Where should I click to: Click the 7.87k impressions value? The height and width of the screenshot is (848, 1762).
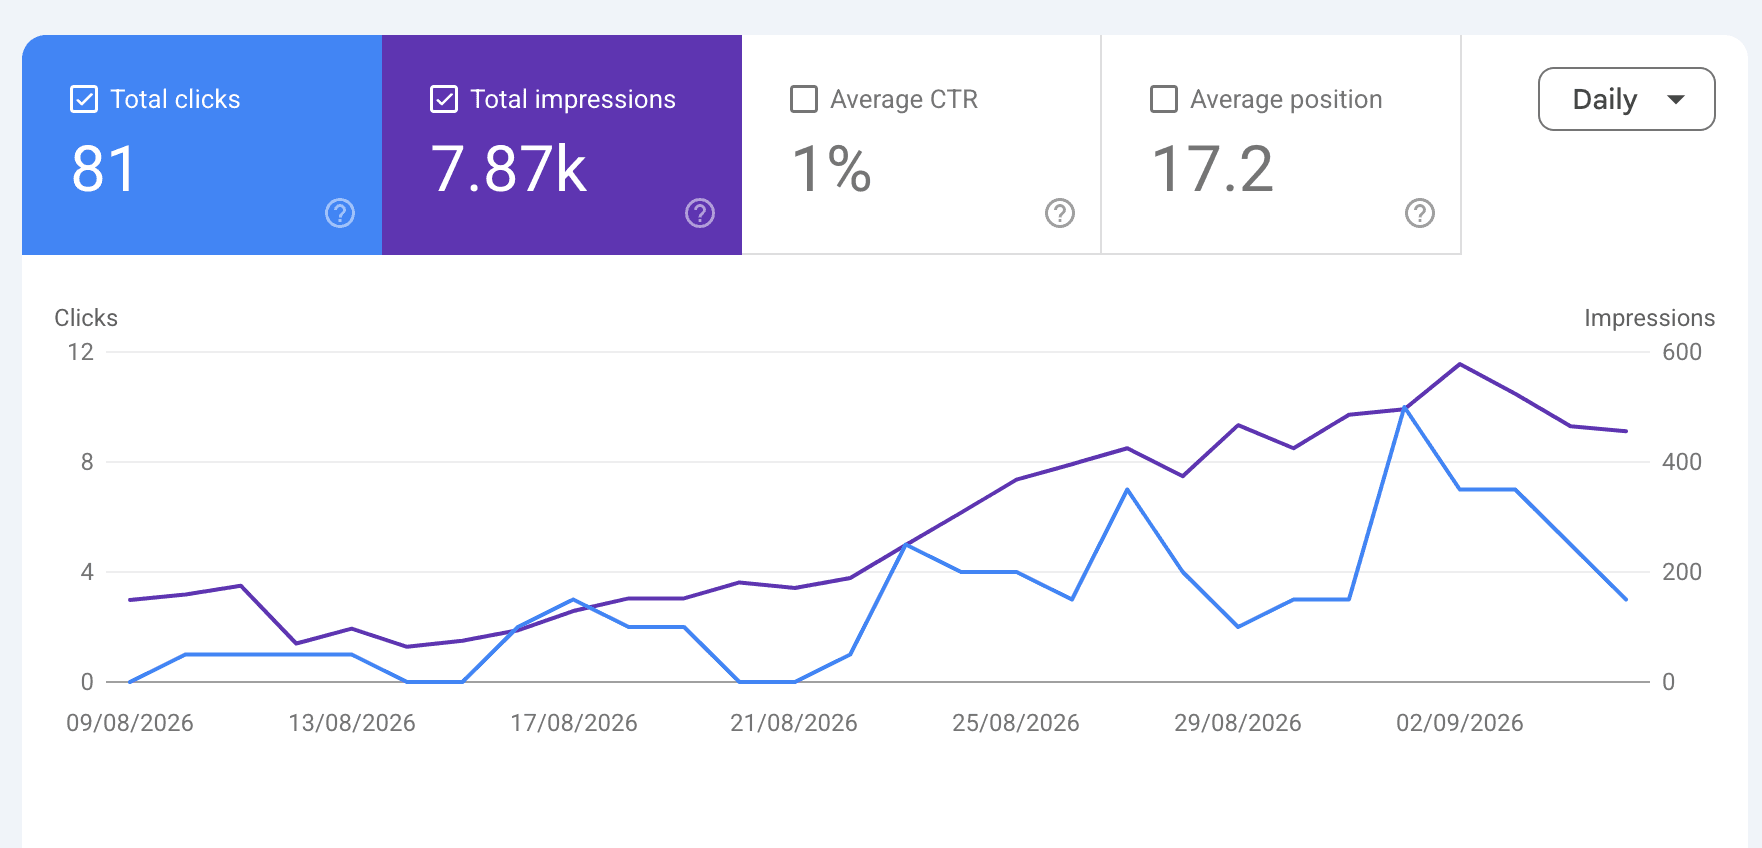tap(509, 169)
